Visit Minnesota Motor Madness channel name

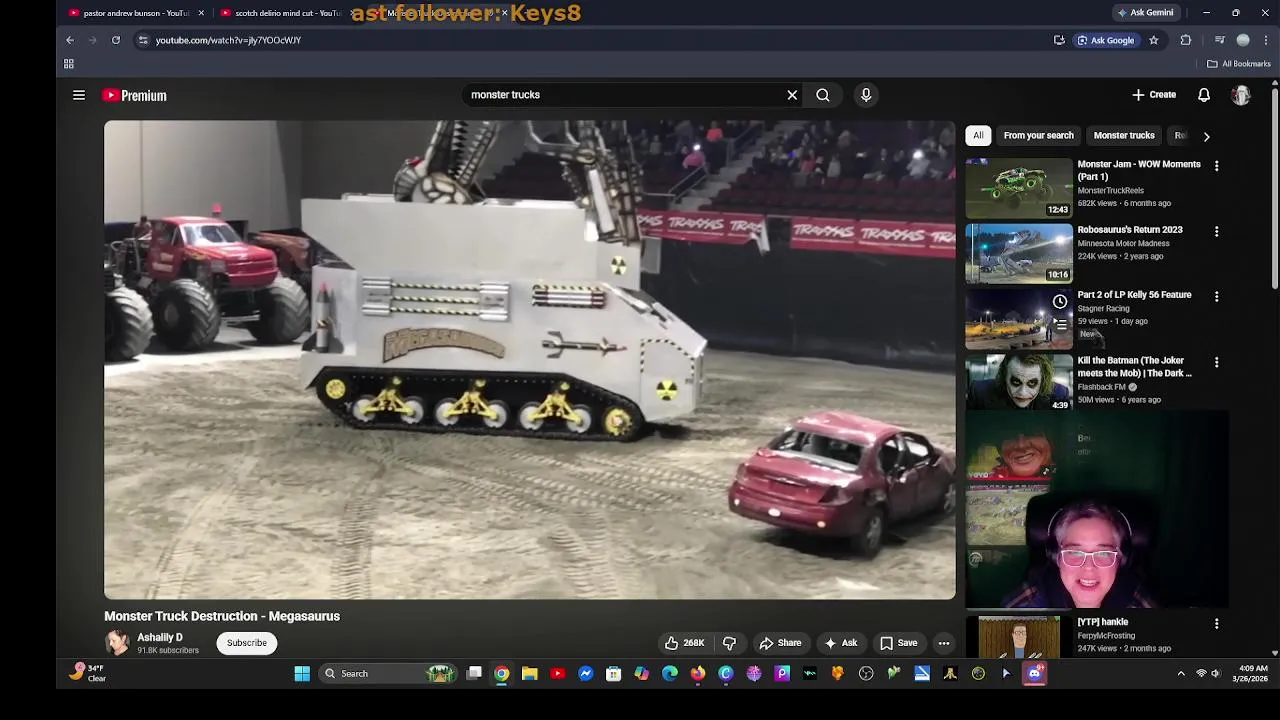1123,243
